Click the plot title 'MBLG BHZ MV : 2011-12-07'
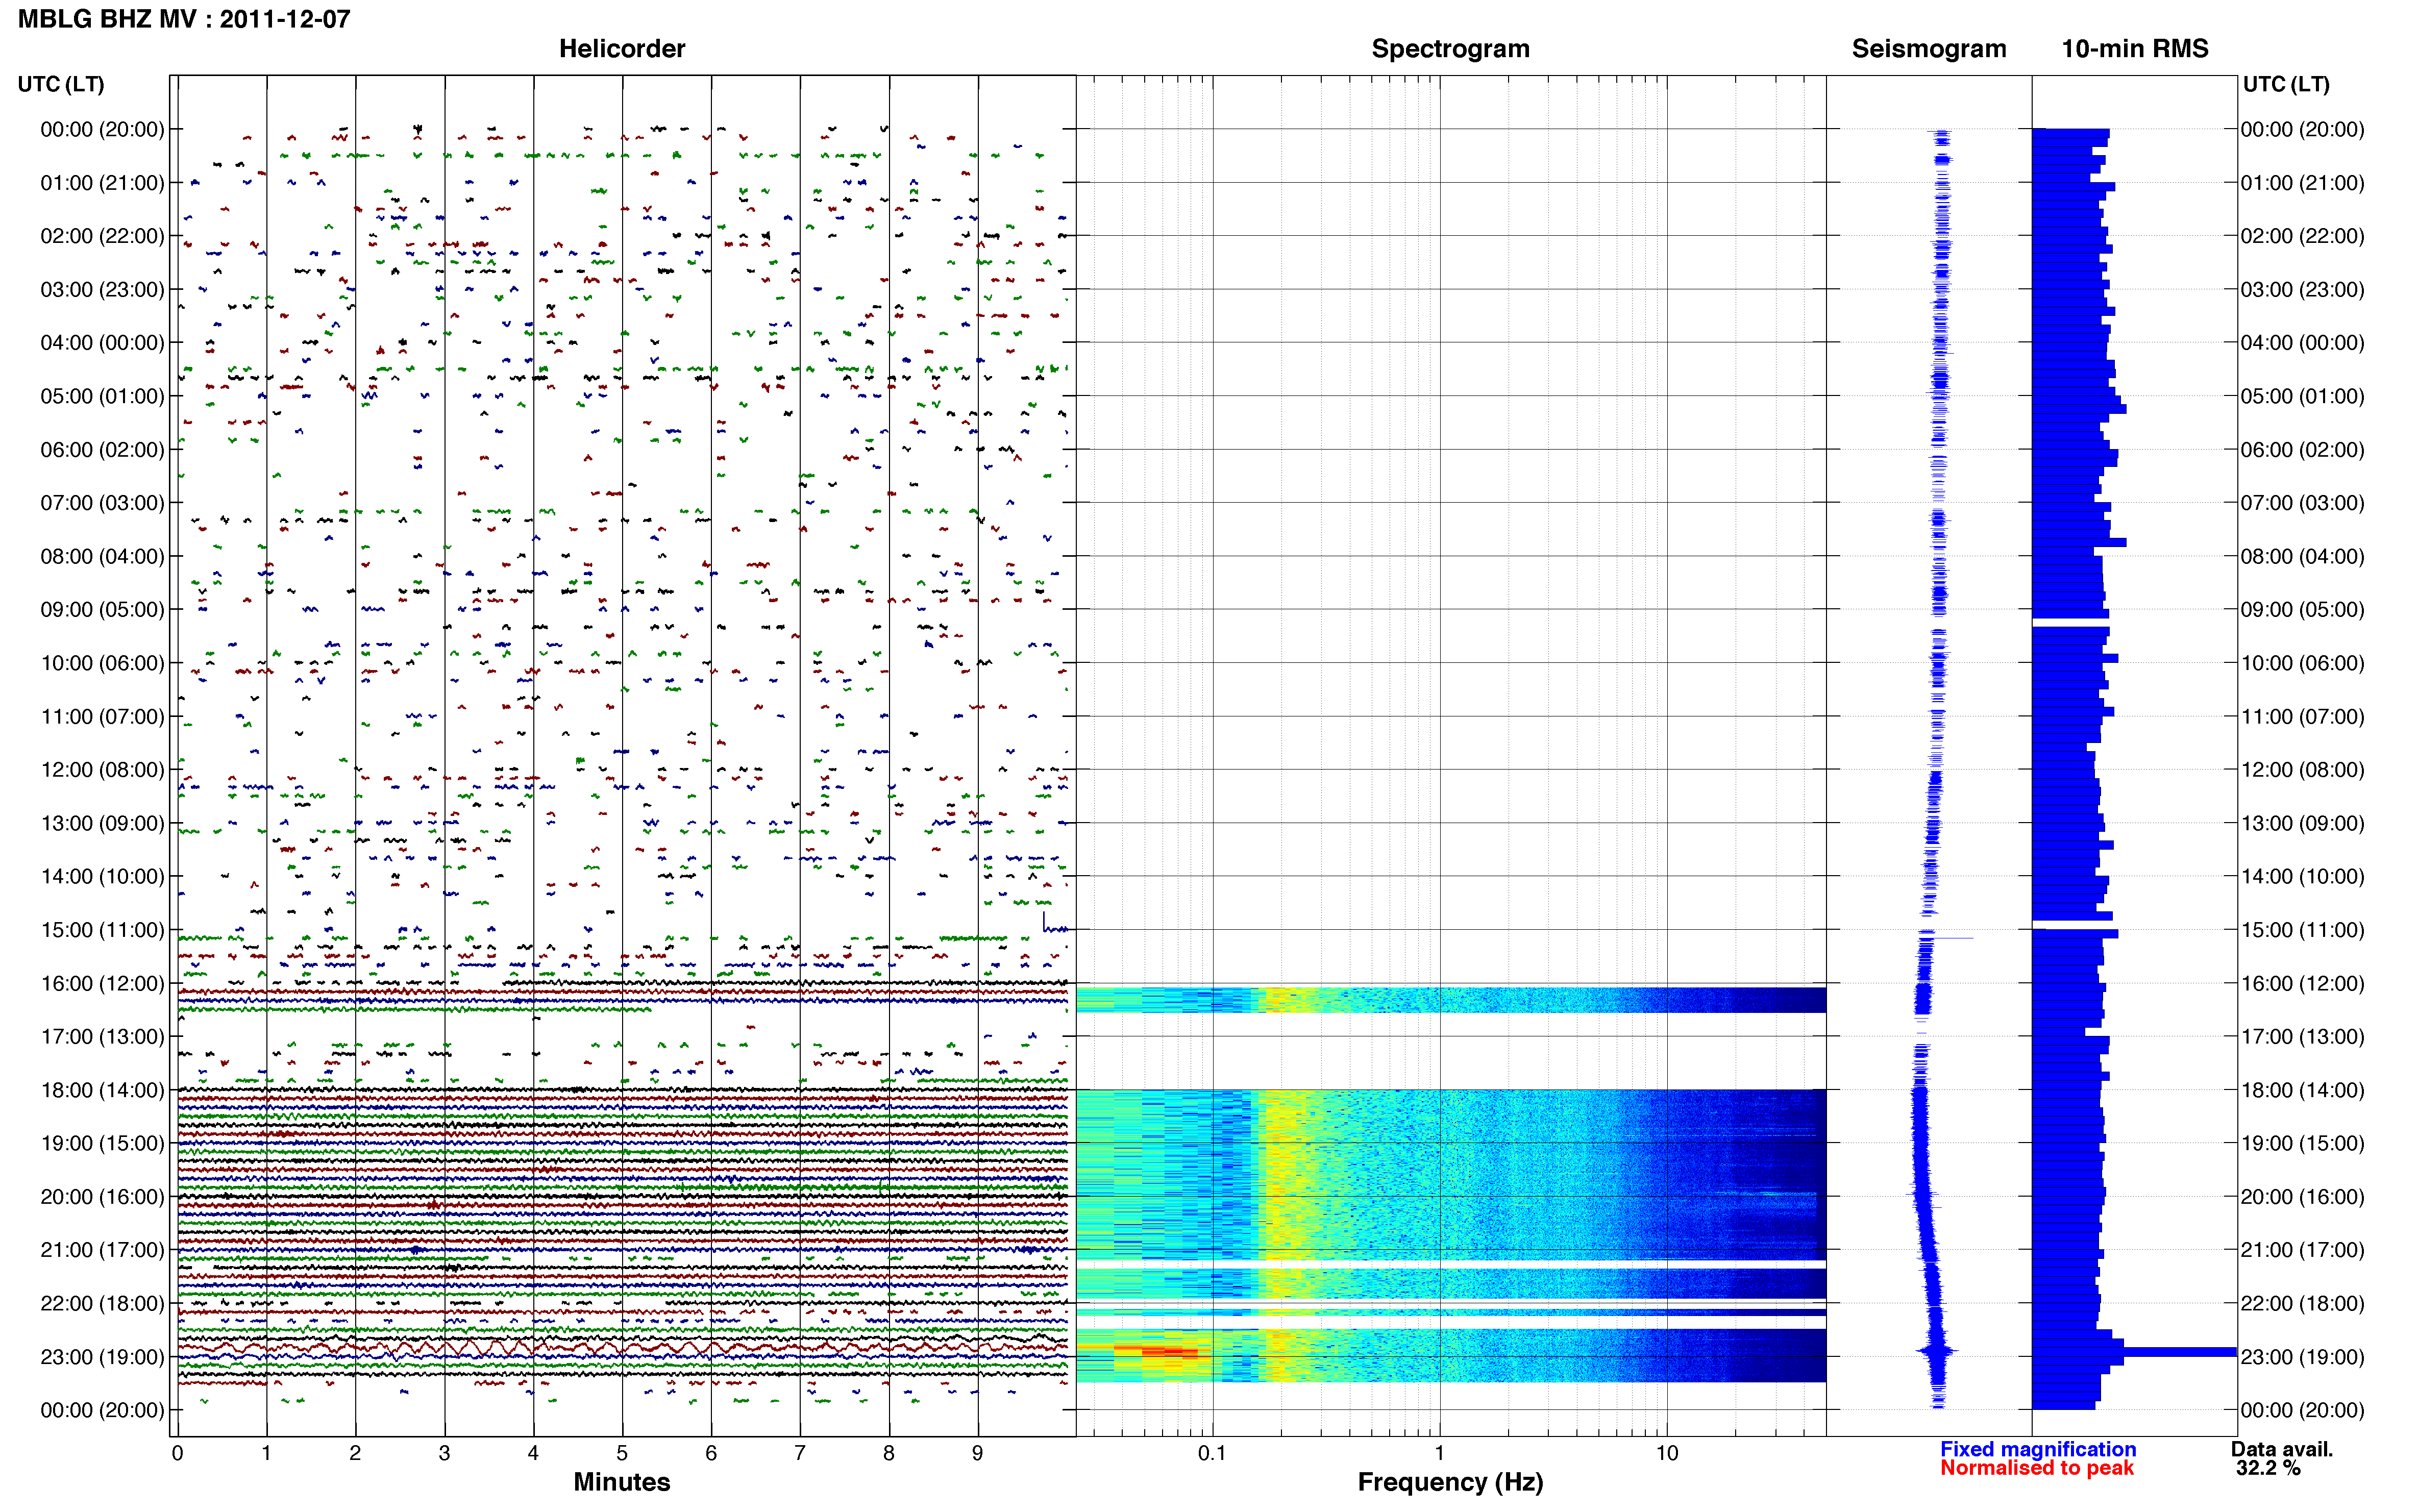Image resolution: width=2419 pixels, height=1512 pixels. (184, 19)
